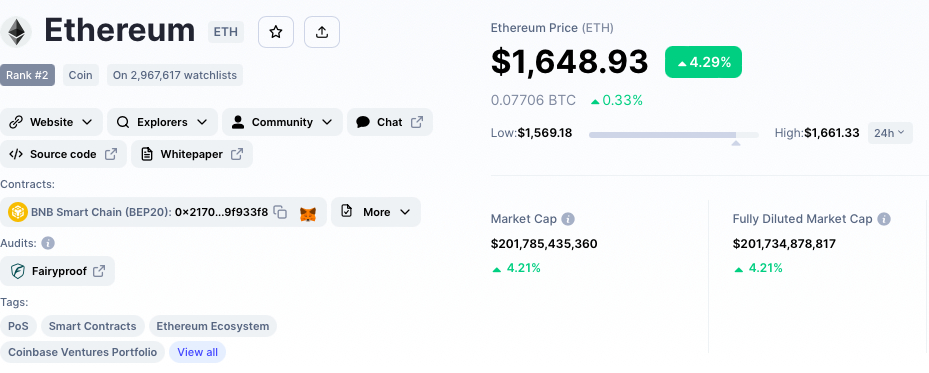Screen dimensions: 929x373
Task: Add Ethereum to watchlist with star icon
Action: pyautogui.click(x=276, y=32)
